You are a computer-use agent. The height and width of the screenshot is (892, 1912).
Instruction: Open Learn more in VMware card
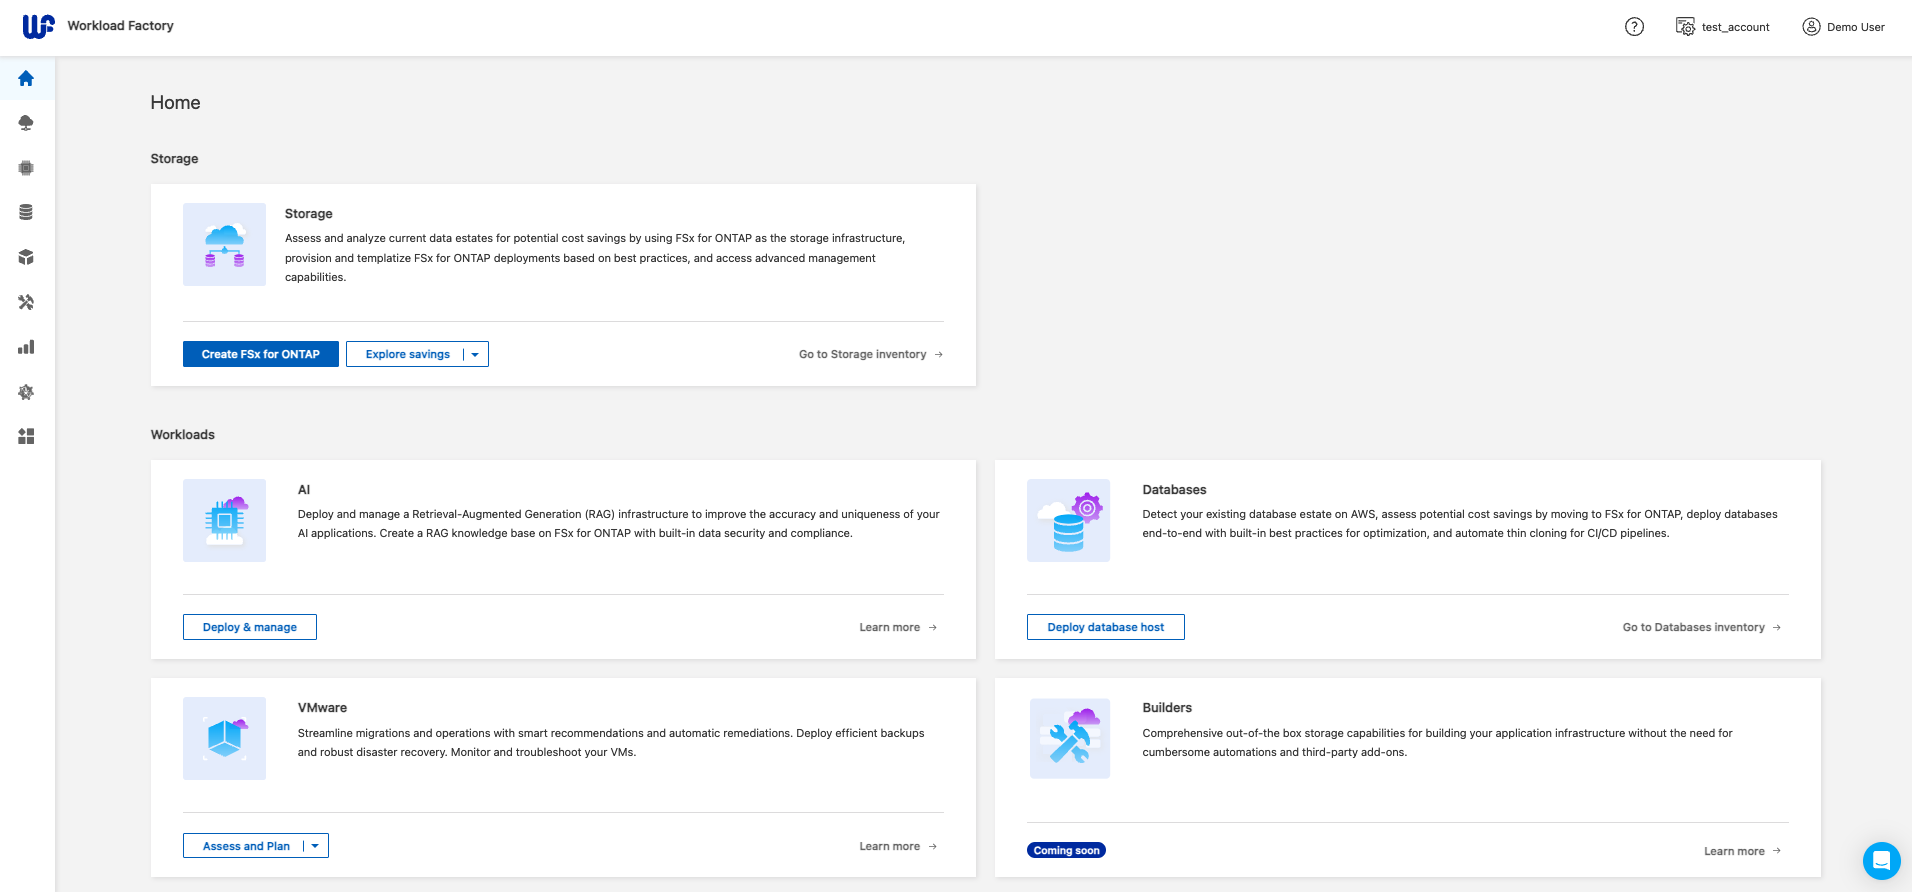click(x=898, y=846)
